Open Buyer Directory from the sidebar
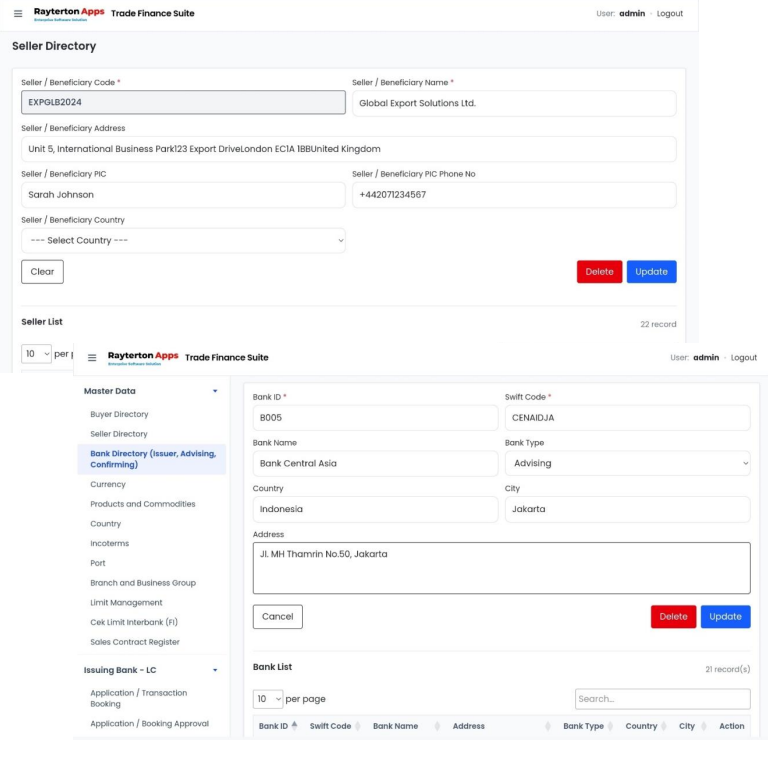 [119, 414]
